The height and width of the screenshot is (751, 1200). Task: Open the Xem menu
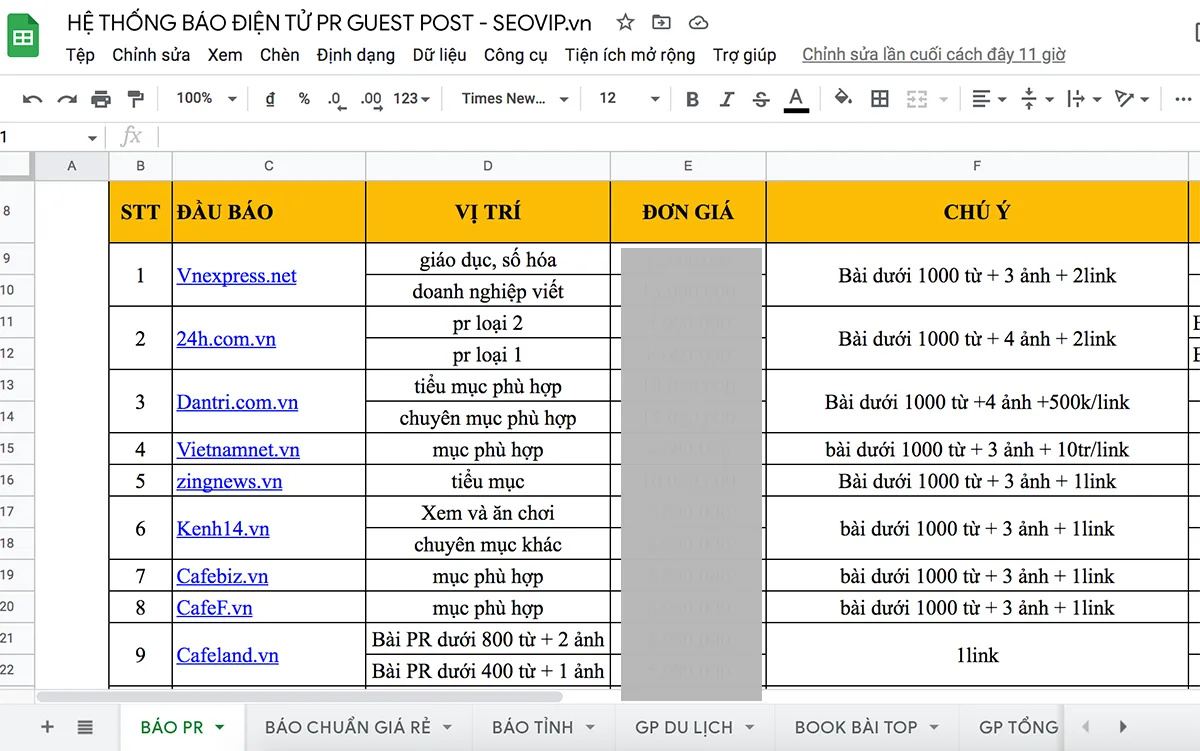[225, 55]
